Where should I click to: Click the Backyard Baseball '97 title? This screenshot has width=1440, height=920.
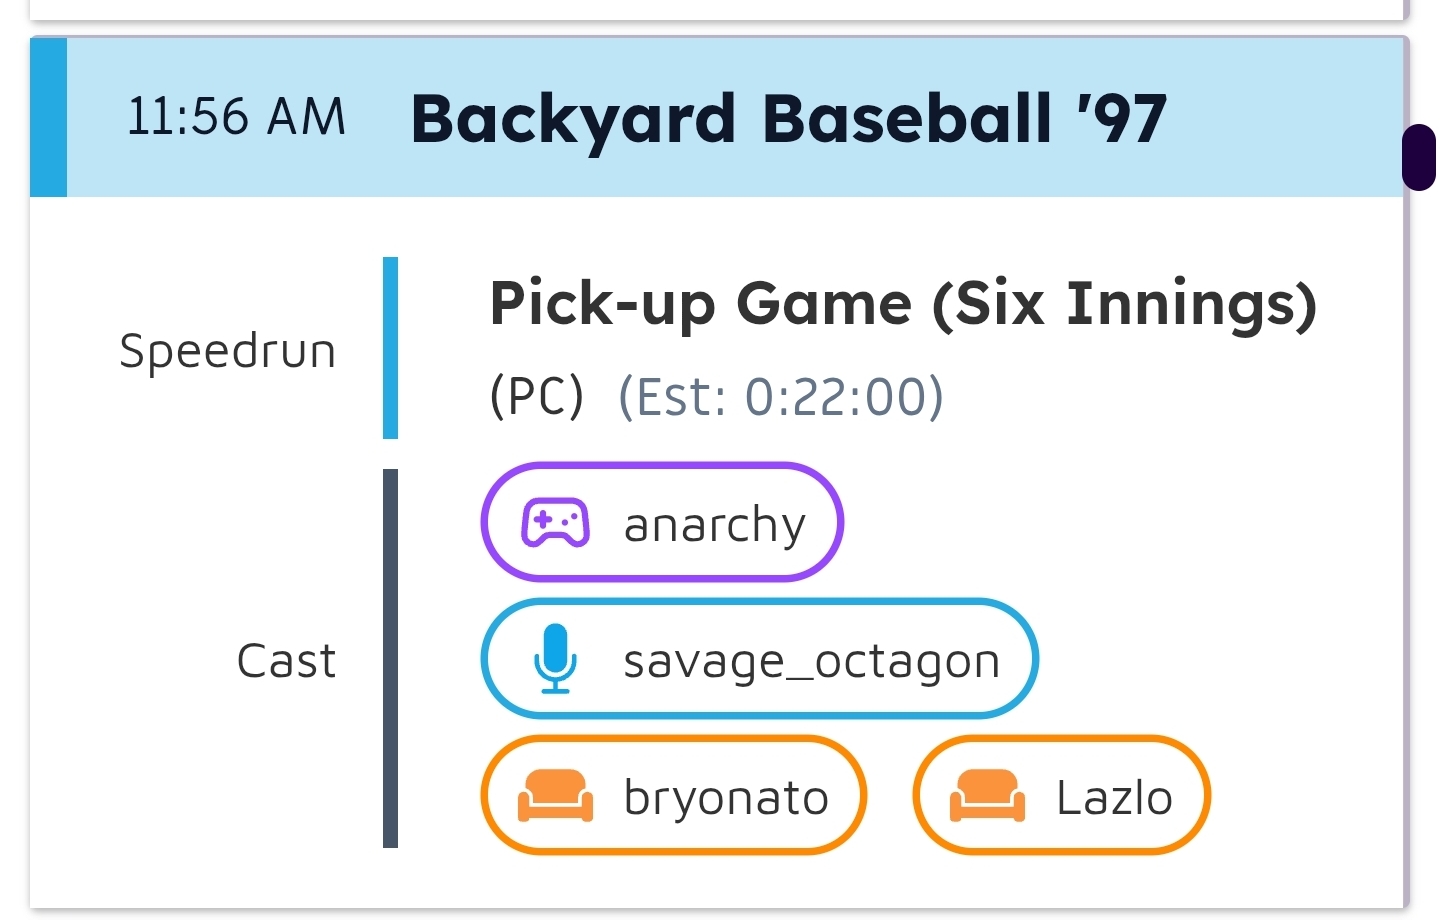(789, 118)
